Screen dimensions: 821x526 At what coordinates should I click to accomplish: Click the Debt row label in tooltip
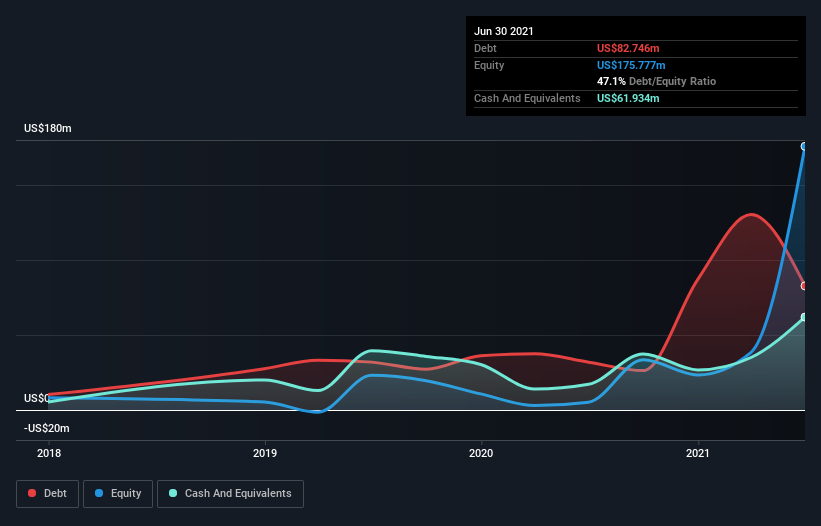coord(485,48)
